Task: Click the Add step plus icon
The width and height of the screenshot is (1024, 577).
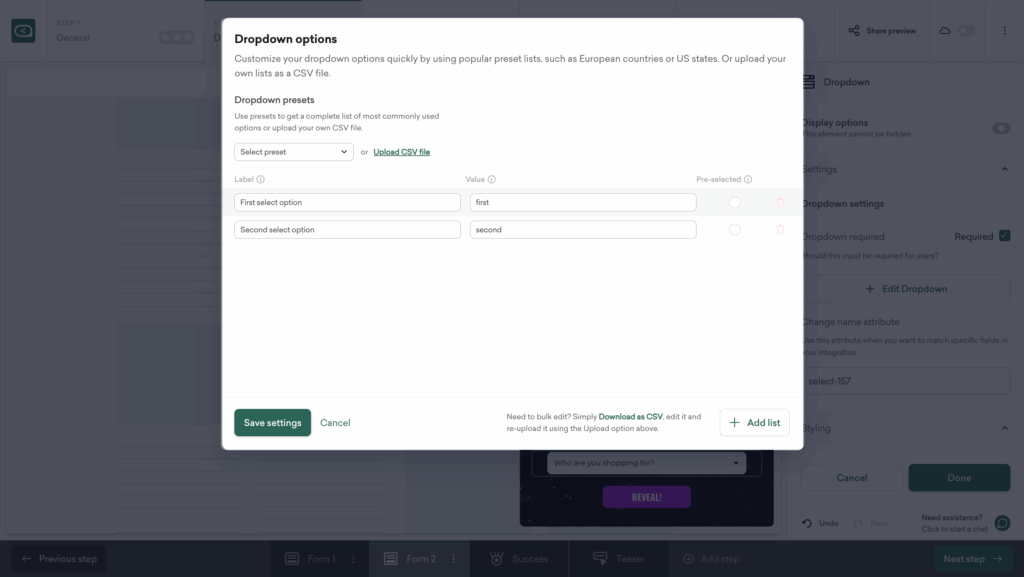Action: pyautogui.click(x=688, y=559)
